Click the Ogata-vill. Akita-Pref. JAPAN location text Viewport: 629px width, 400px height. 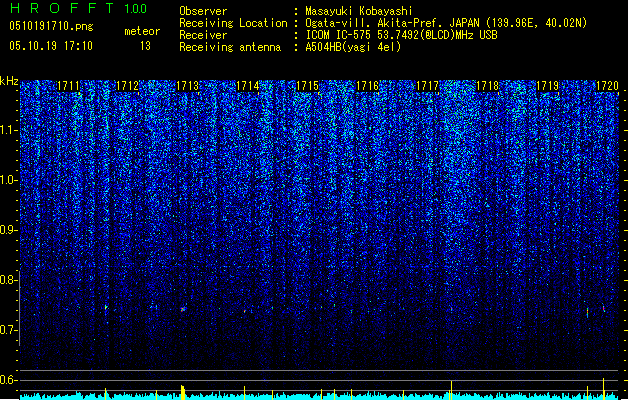click(x=446, y=23)
